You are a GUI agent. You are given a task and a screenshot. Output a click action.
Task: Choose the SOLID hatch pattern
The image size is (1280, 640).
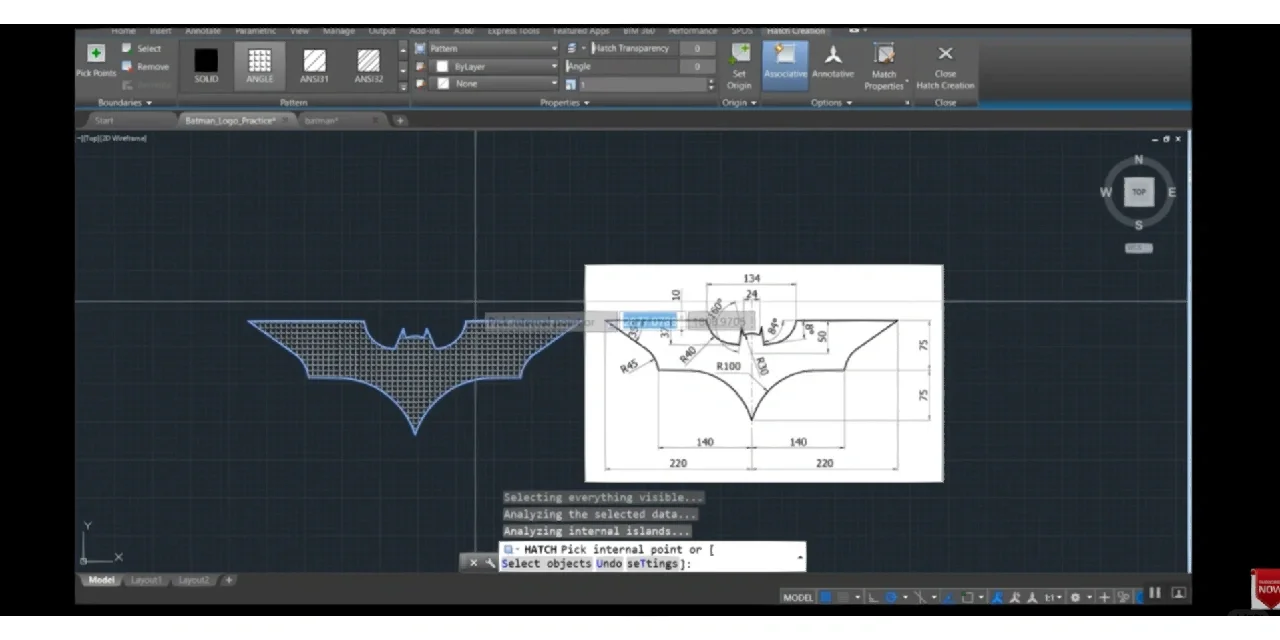pyautogui.click(x=206, y=66)
